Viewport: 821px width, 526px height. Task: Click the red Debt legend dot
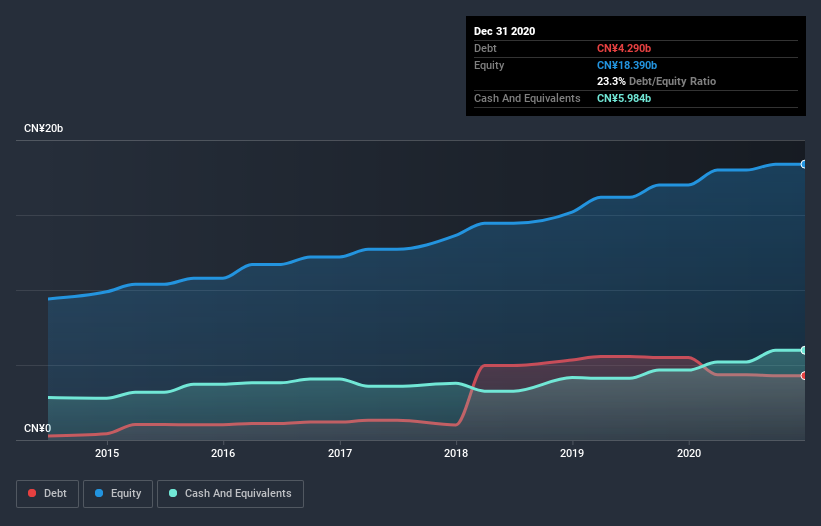32,493
